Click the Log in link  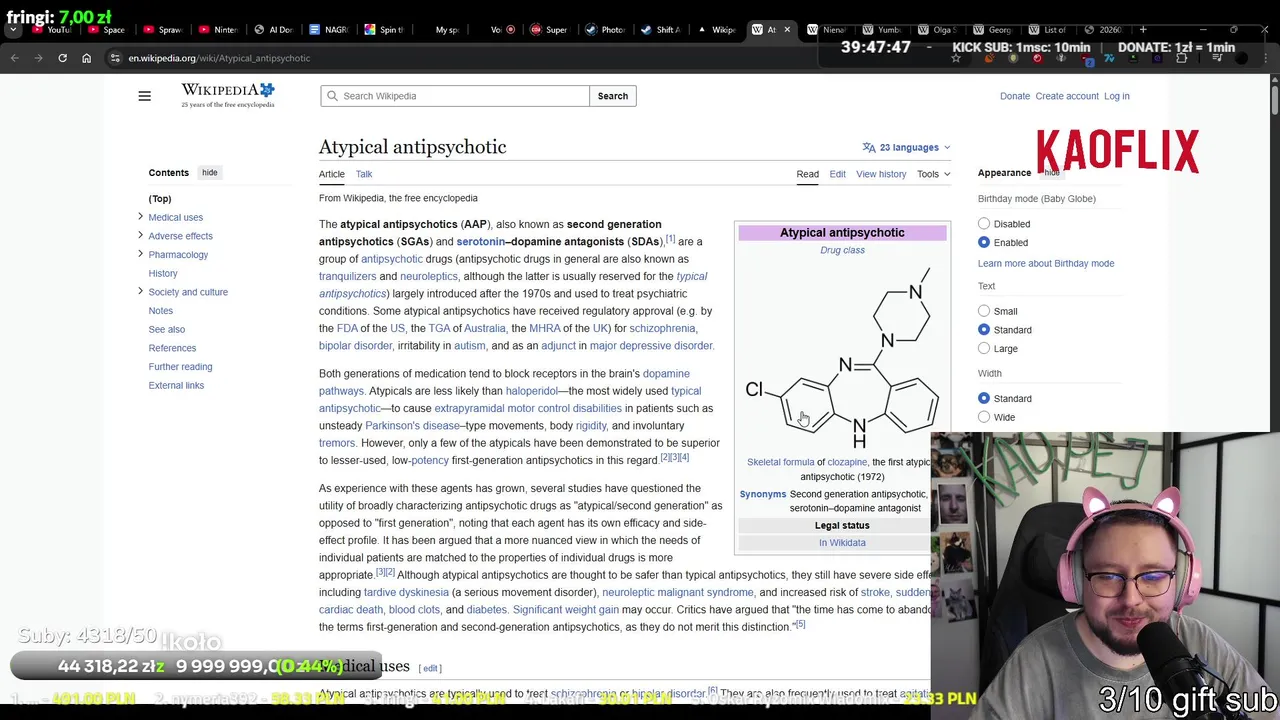tap(1116, 96)
